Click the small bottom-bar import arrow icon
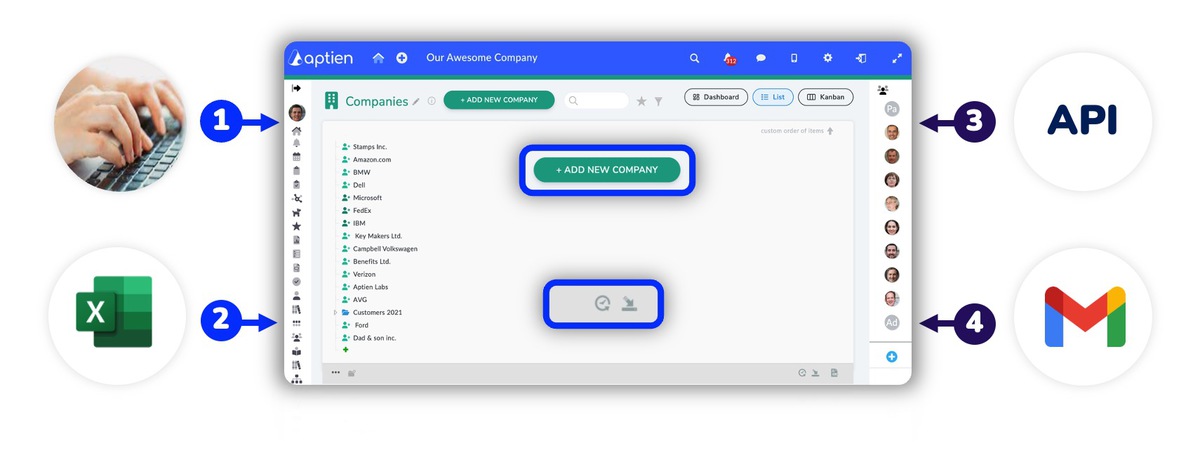 coord(815,373)
